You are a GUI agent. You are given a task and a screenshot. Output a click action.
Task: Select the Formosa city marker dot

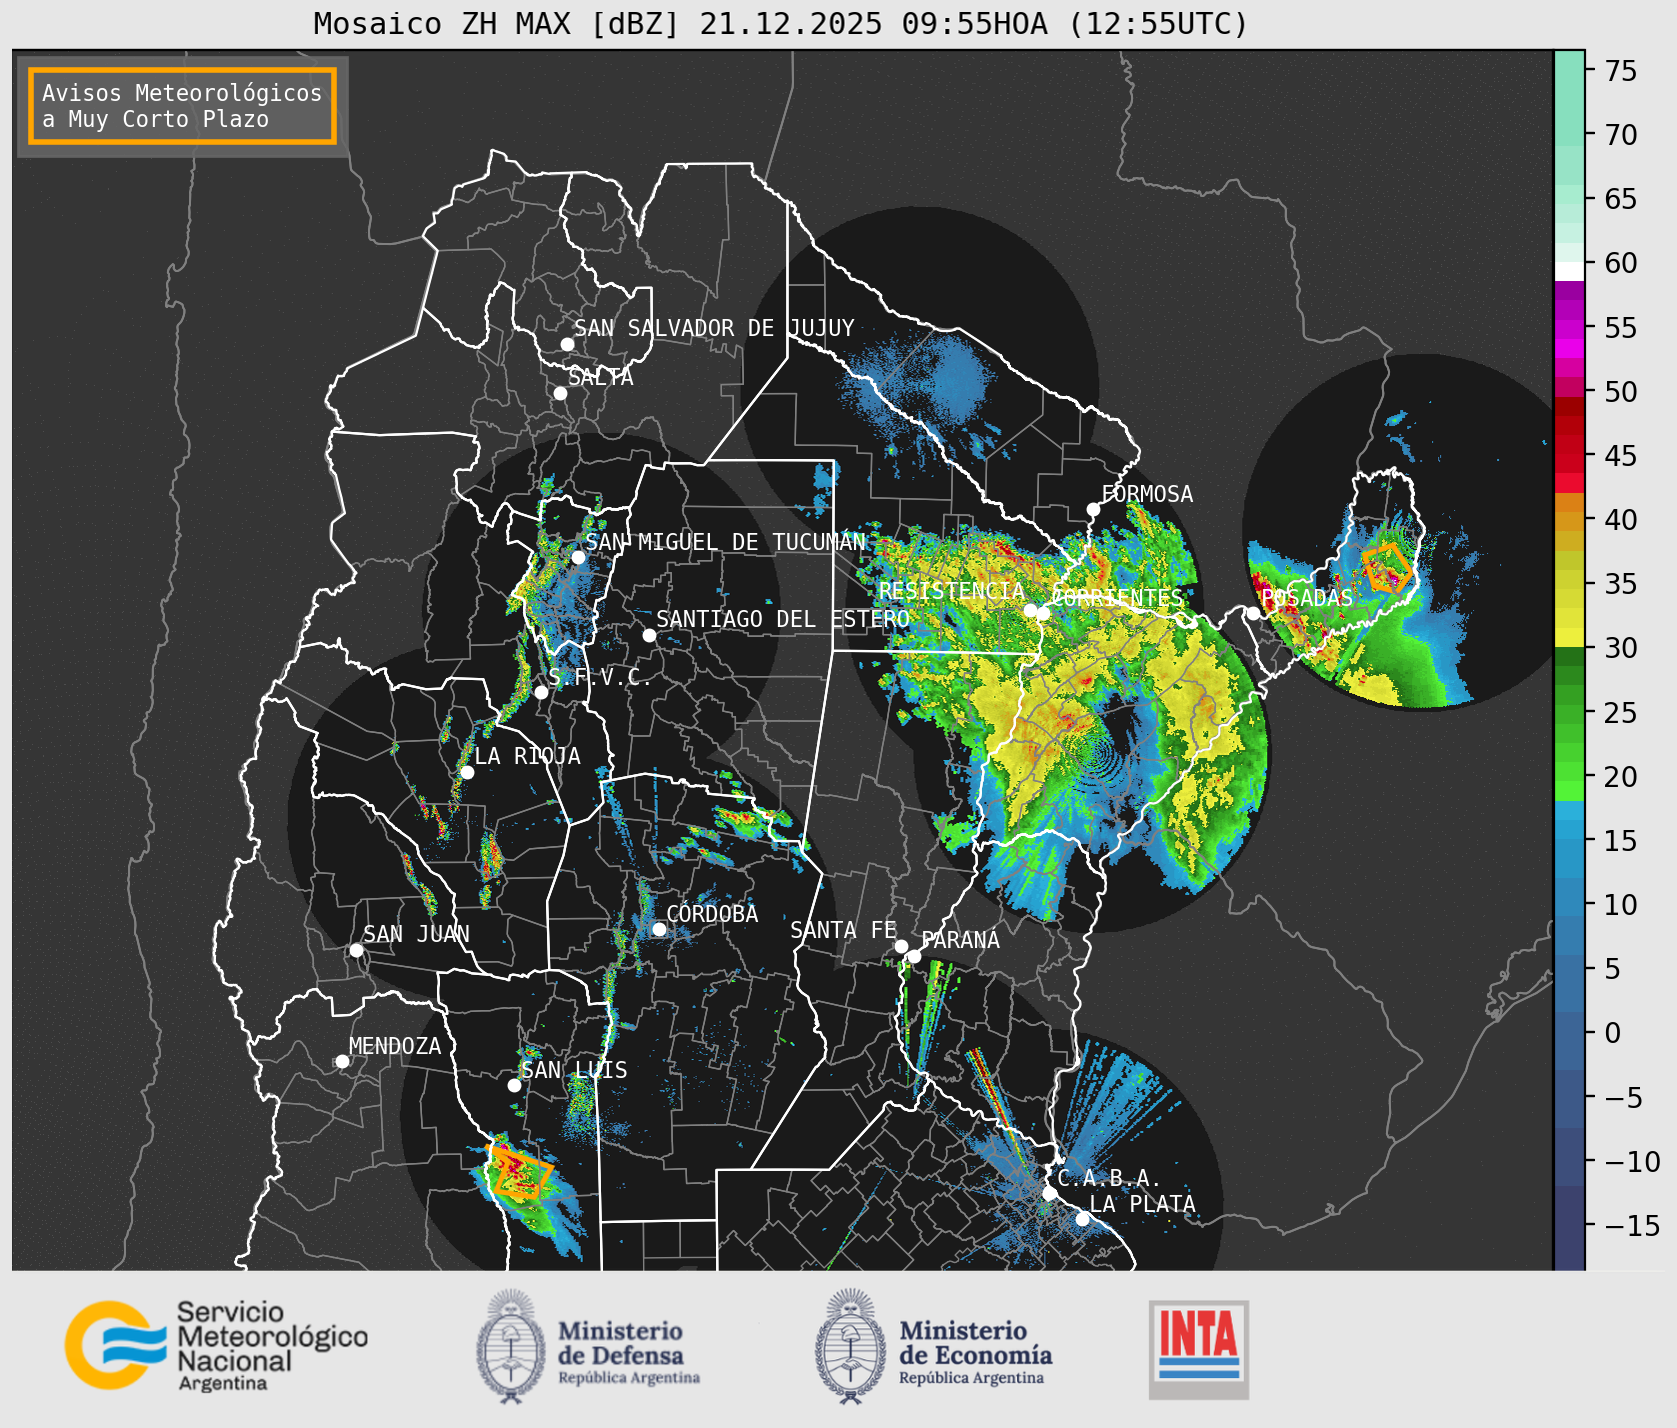click(1093, 509)
